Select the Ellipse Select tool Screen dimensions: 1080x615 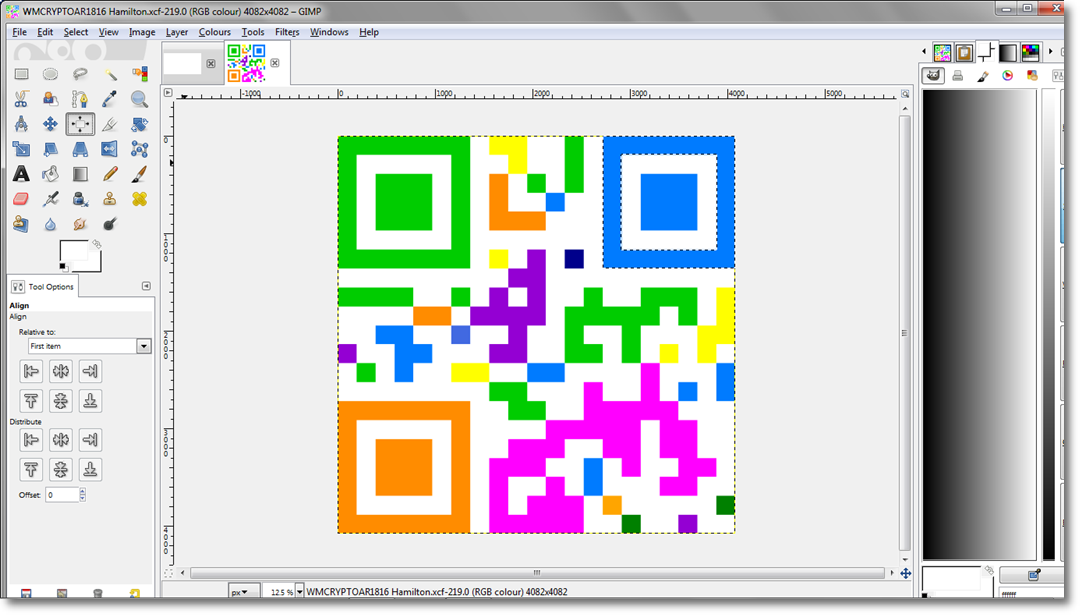[50, 74]
